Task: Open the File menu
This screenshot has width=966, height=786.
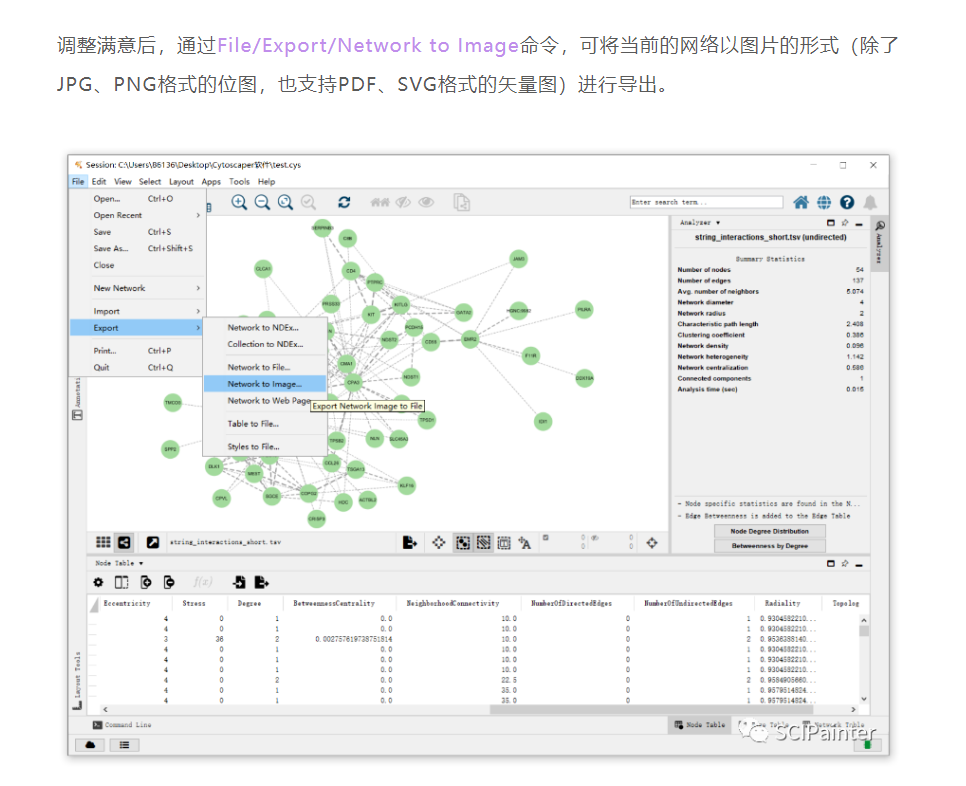Action: click(78, 182)
